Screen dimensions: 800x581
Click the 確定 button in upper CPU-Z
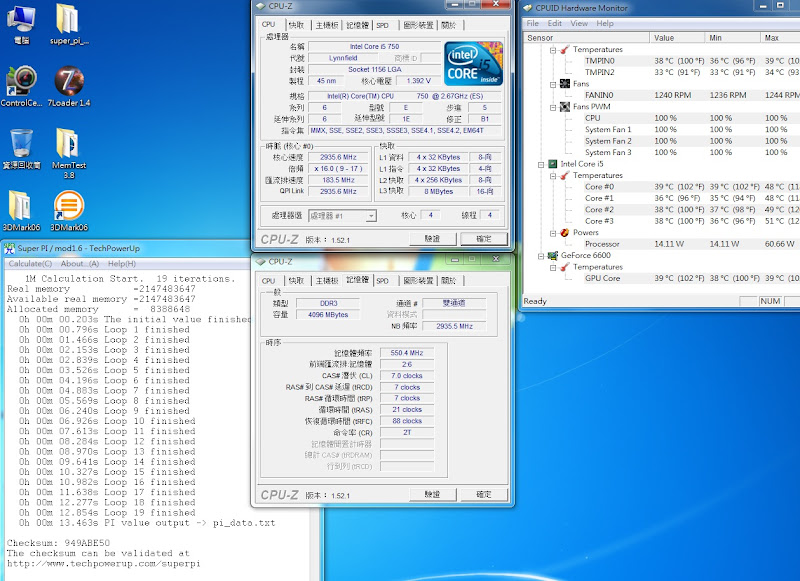pos(484,238)
